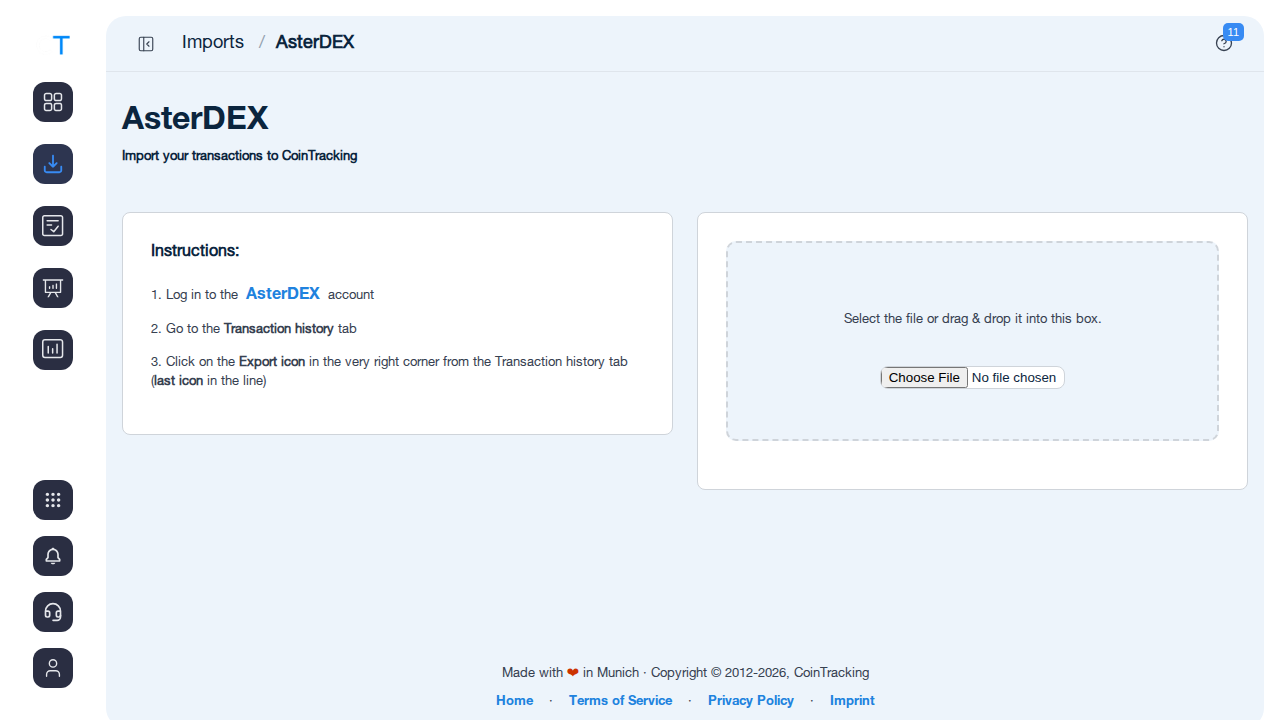Click the CoinTracking T logo
Viewport: 1280px width, 720px height.
tap(61, 45)
